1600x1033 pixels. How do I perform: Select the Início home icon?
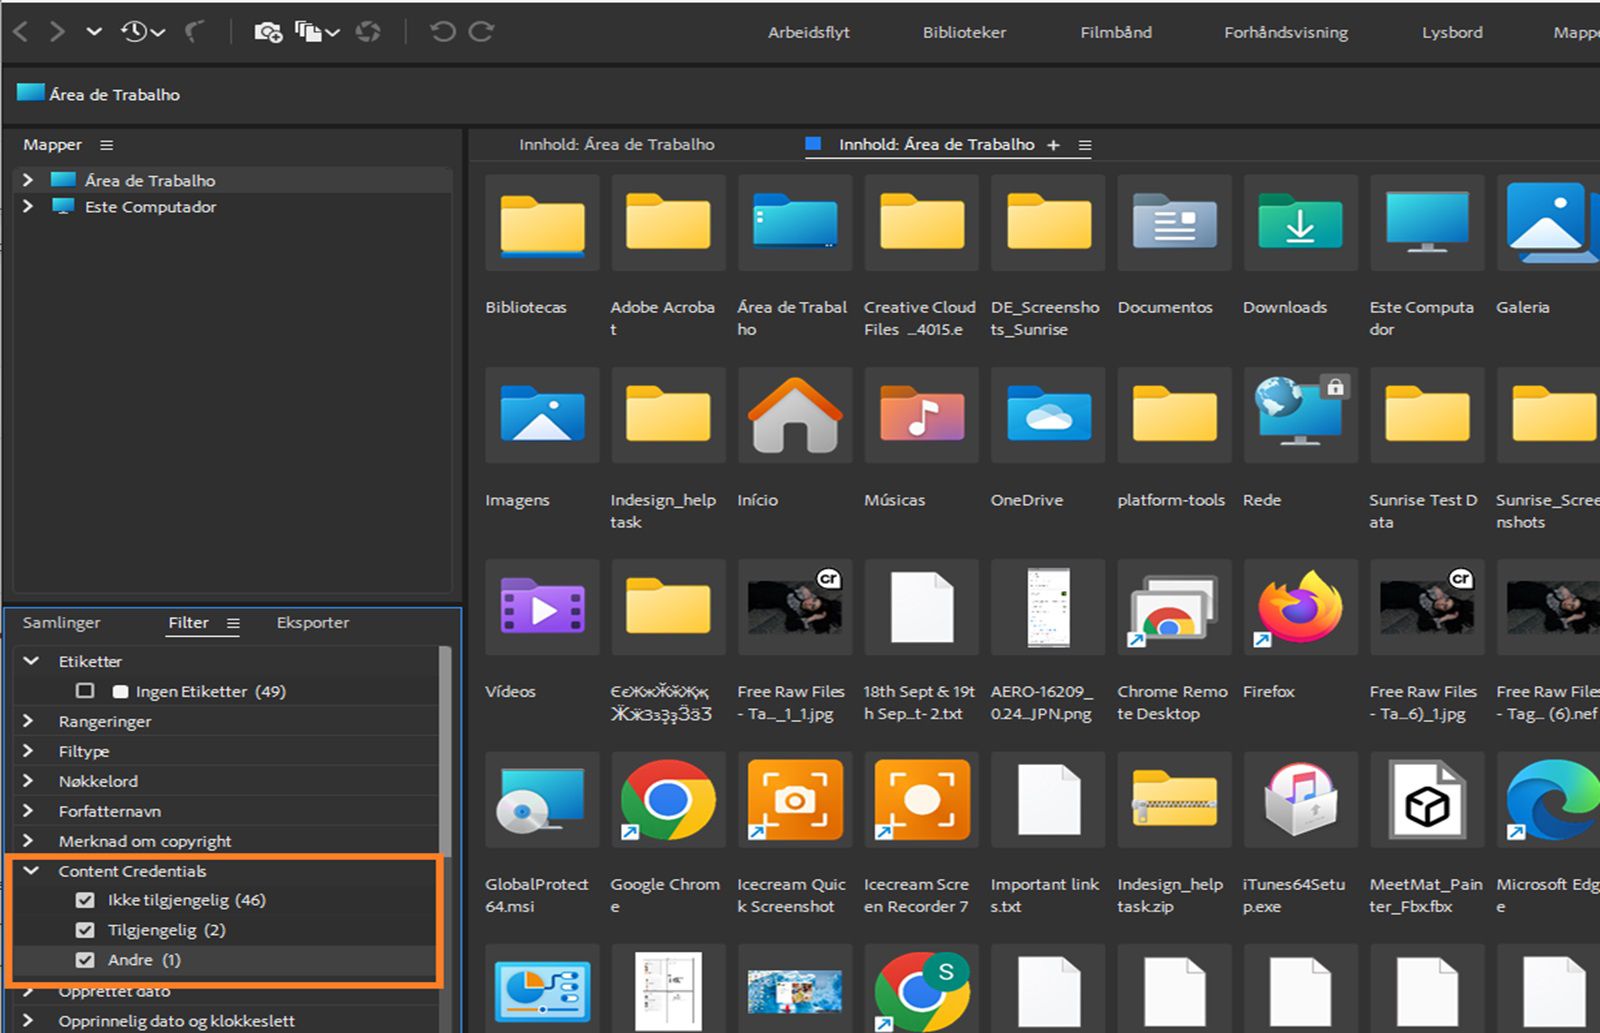coord(794,414)
